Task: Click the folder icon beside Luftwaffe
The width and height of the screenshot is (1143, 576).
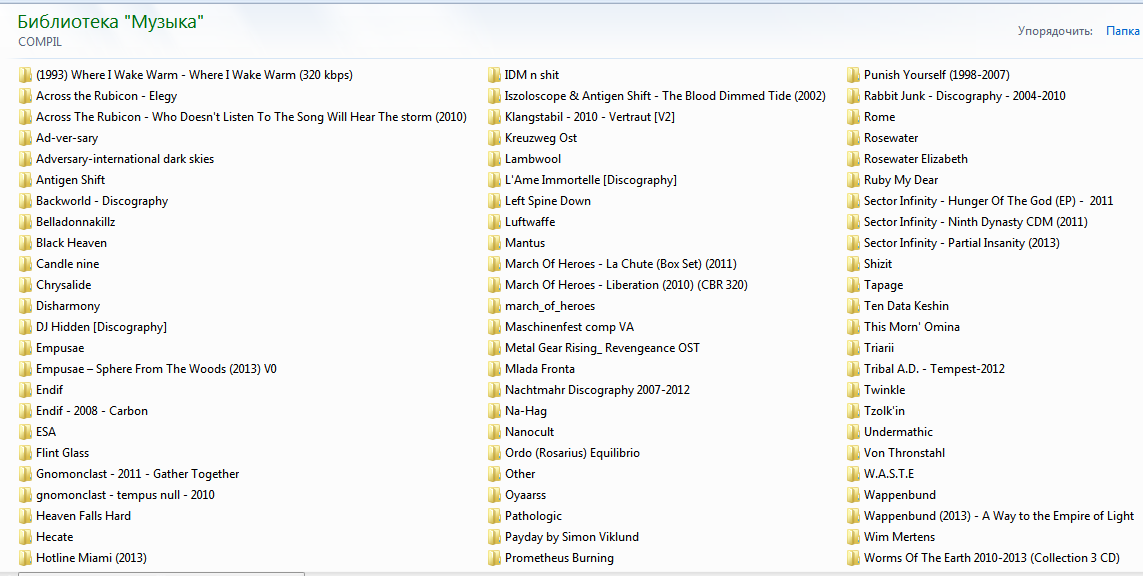Action: [494, 222]
